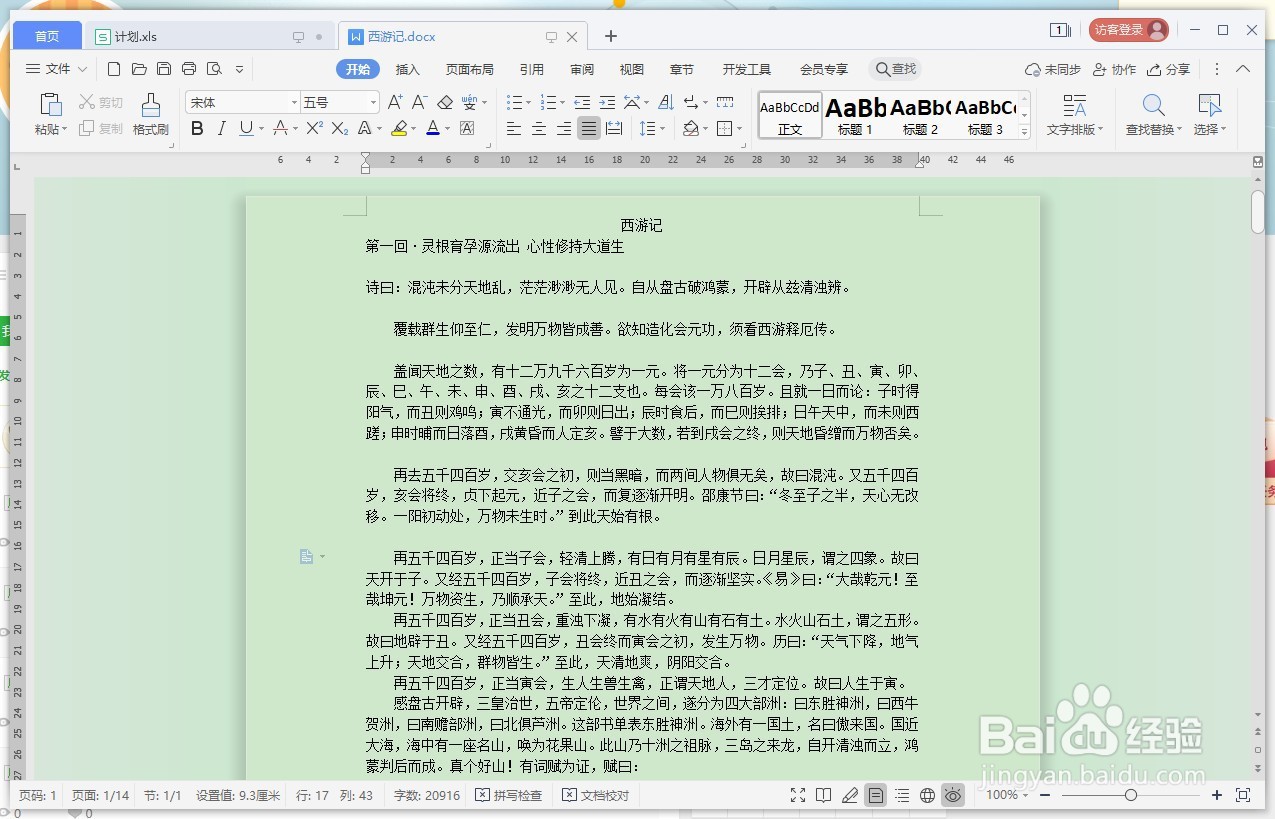1275x819 pixels.
Task: Center align text
Action: (x=539, y=128)
